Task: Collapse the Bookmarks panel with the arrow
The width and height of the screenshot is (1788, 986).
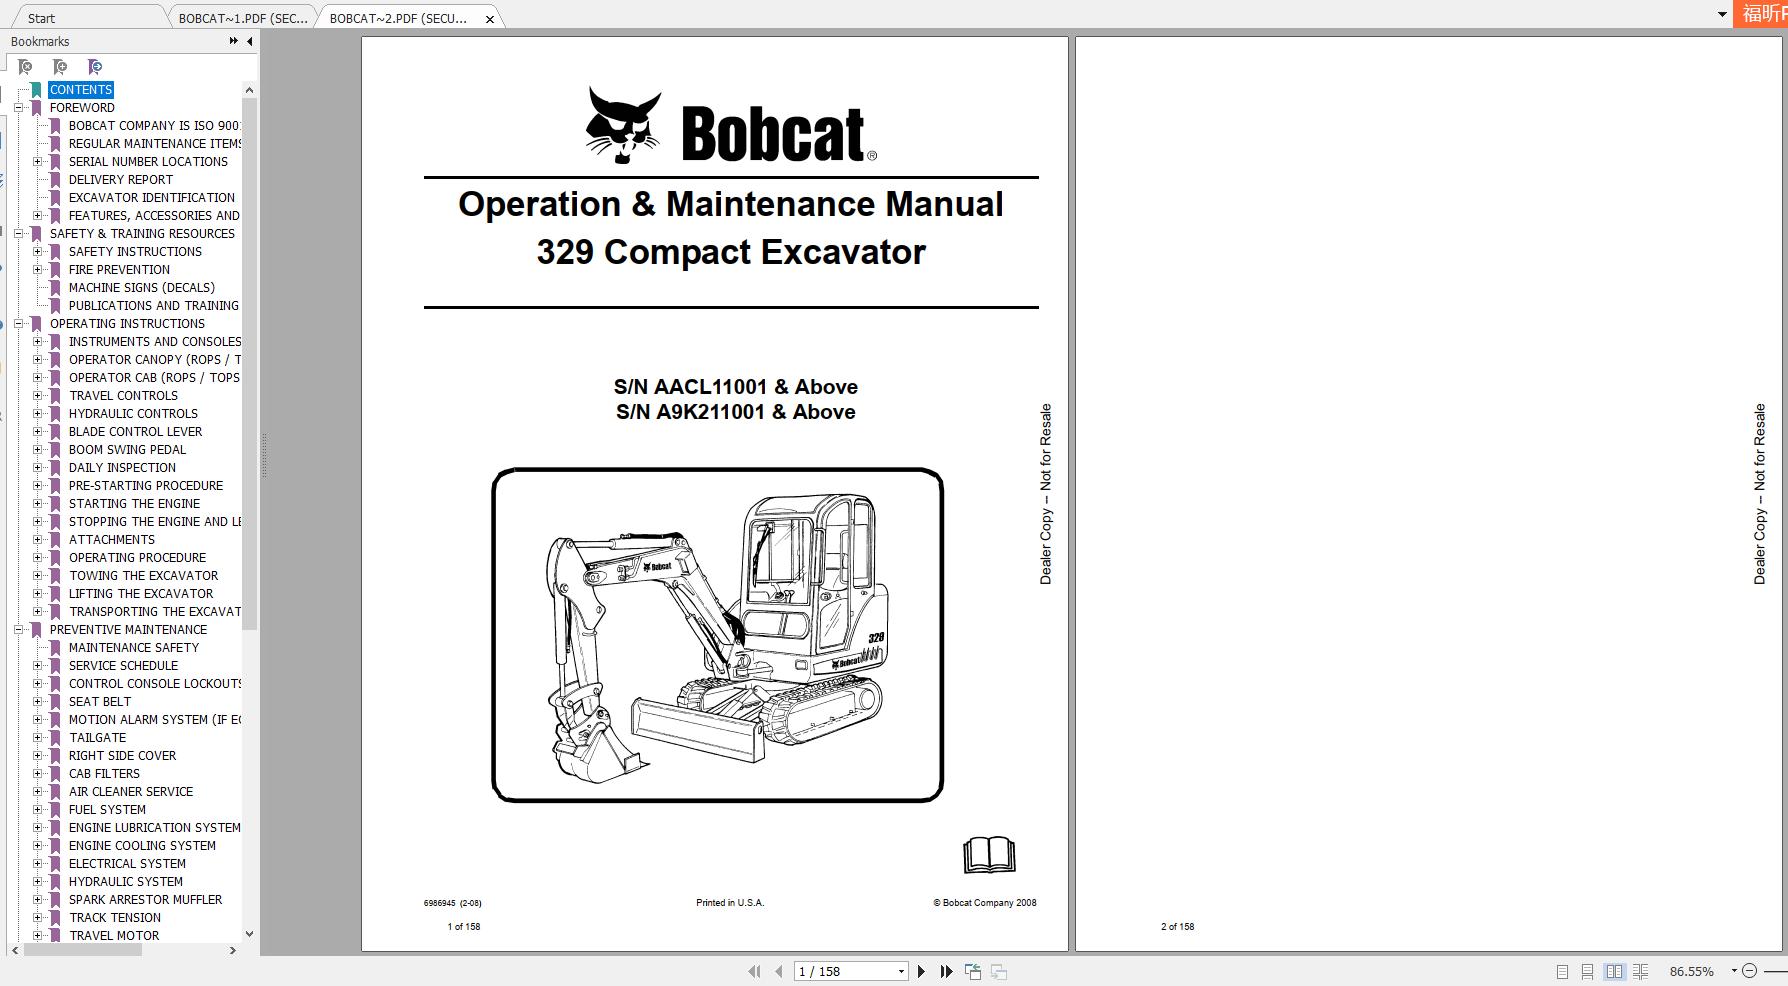Action: (249, 41)
